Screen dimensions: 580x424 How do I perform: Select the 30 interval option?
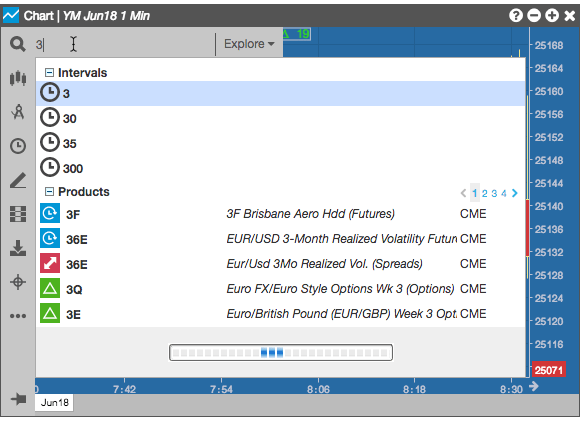(x=280, y=118)
